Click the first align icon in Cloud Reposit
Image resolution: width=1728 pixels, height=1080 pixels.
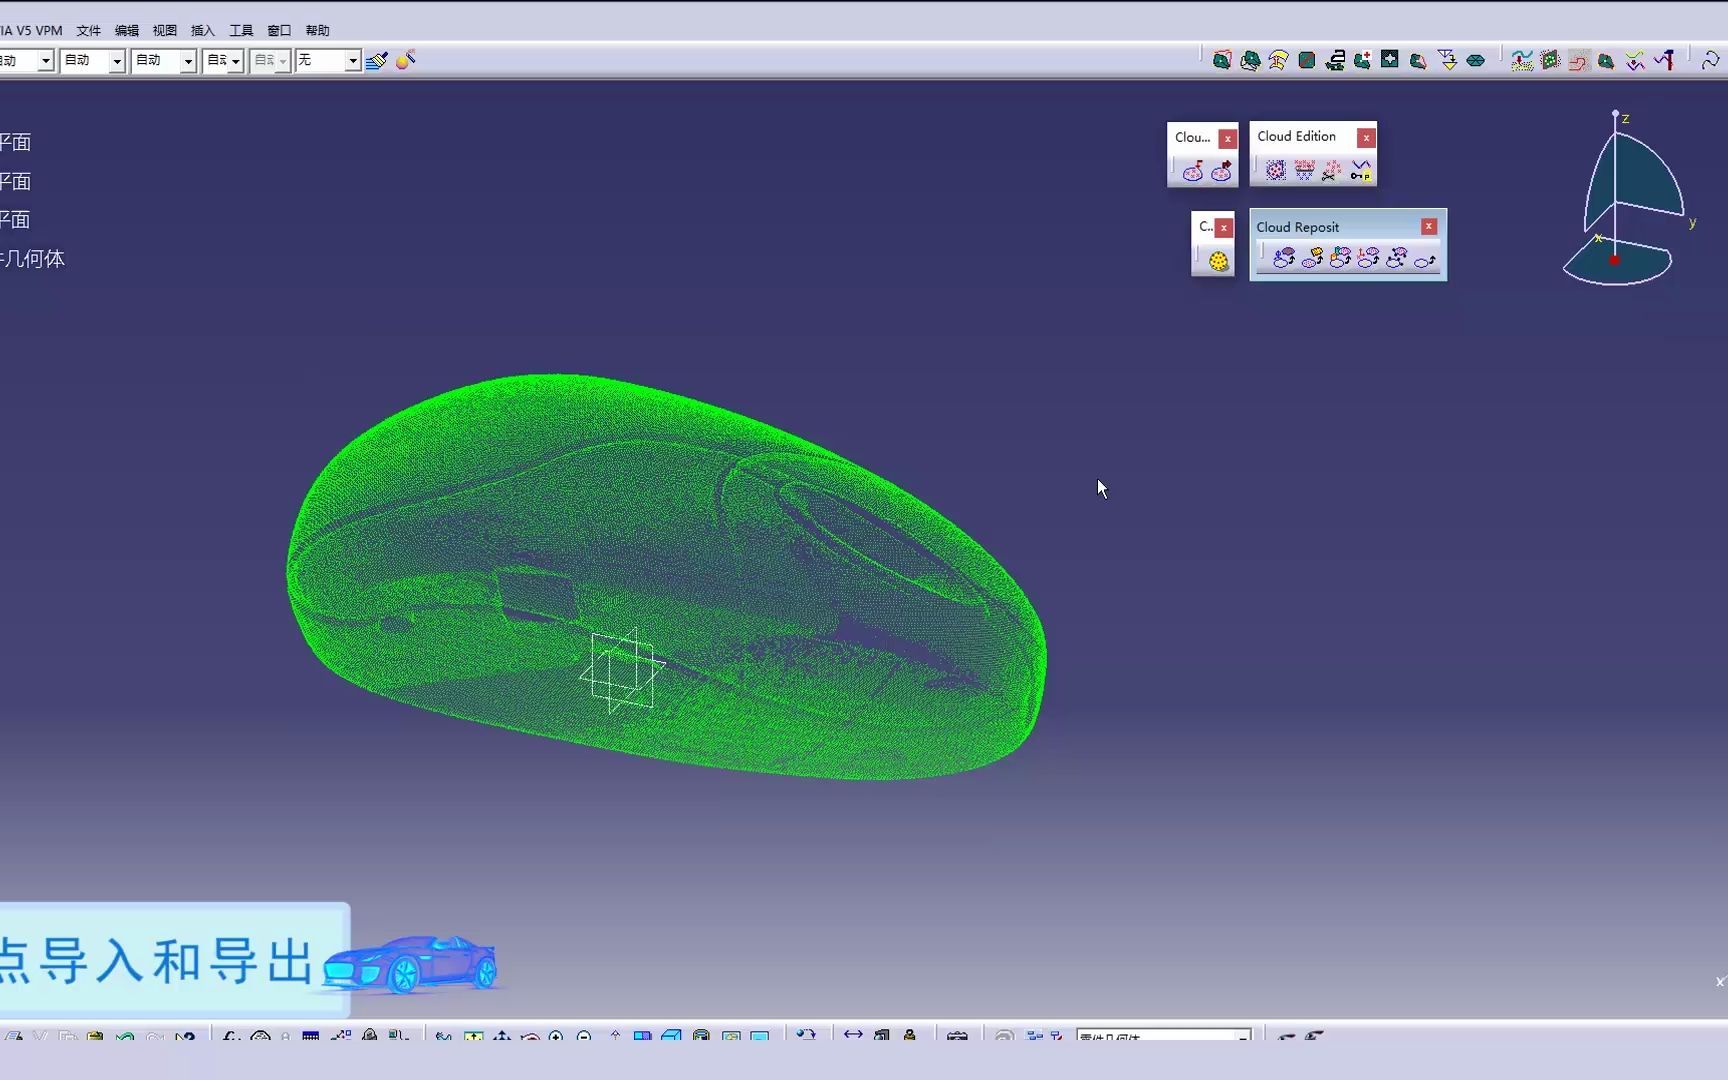point(1284,258)
